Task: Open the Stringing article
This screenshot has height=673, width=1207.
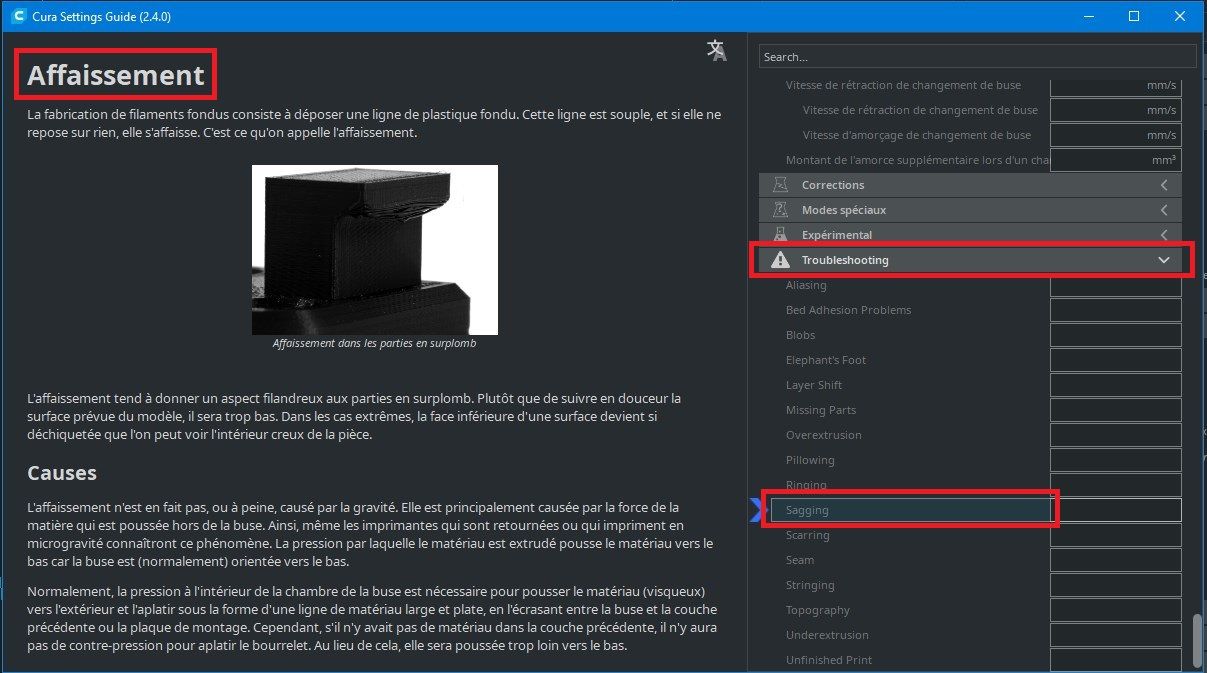Action: pyautogui.click(x=810, y=585)
